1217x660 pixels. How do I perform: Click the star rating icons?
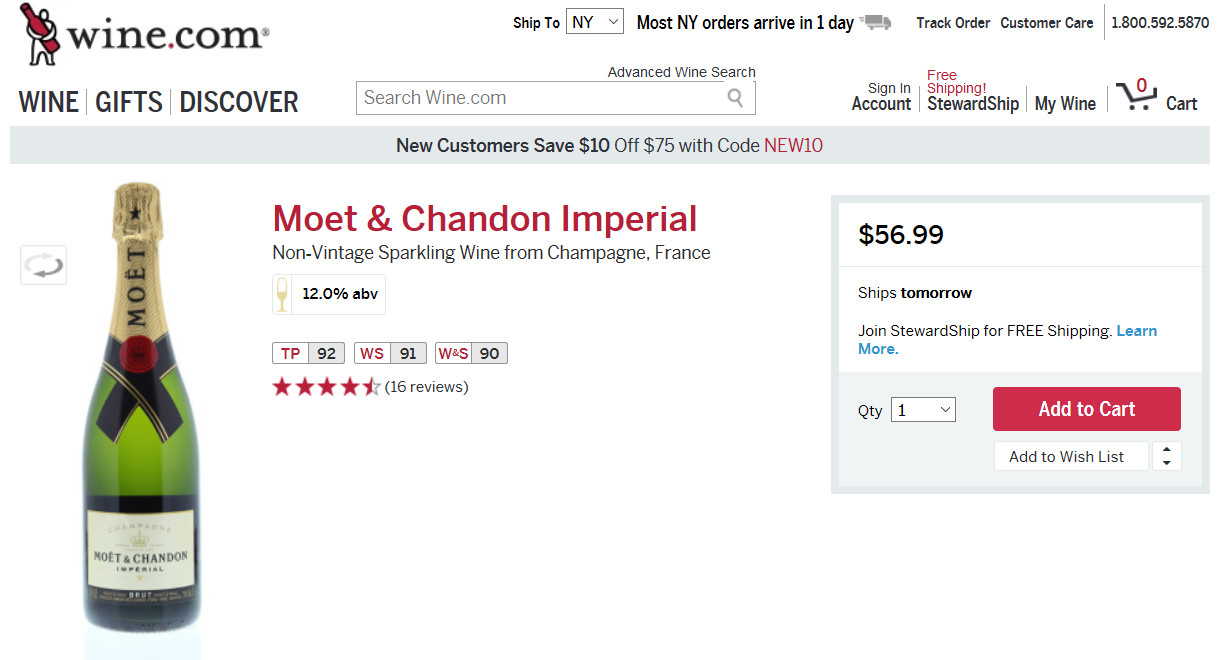click(326, 387)
